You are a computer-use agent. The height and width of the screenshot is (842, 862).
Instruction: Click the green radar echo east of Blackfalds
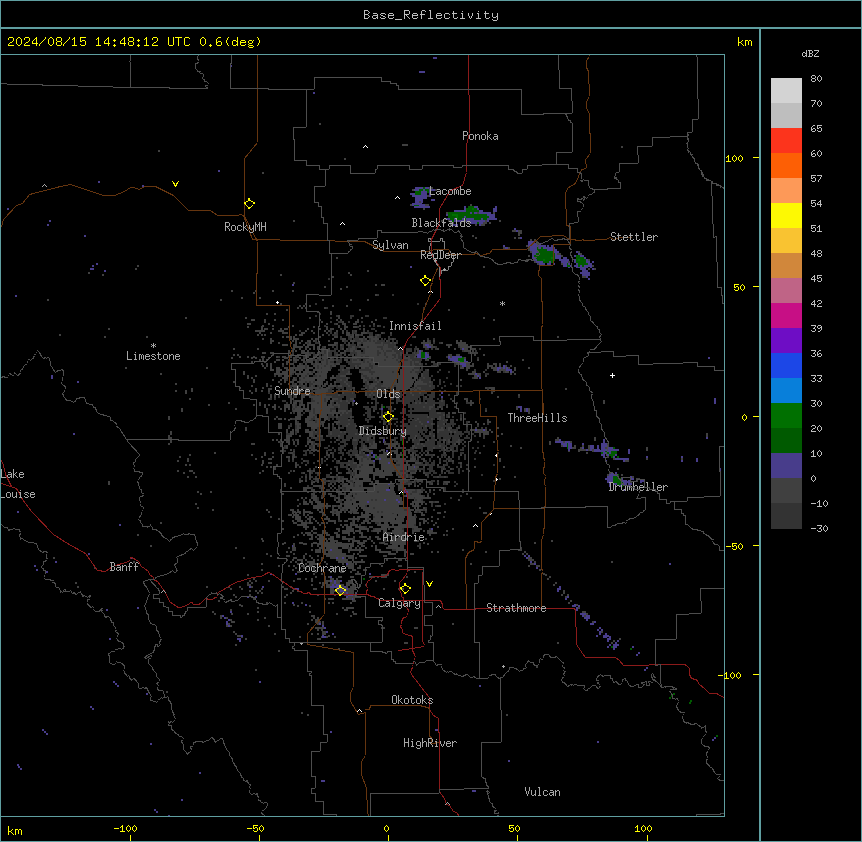click(x=469, y=214)
